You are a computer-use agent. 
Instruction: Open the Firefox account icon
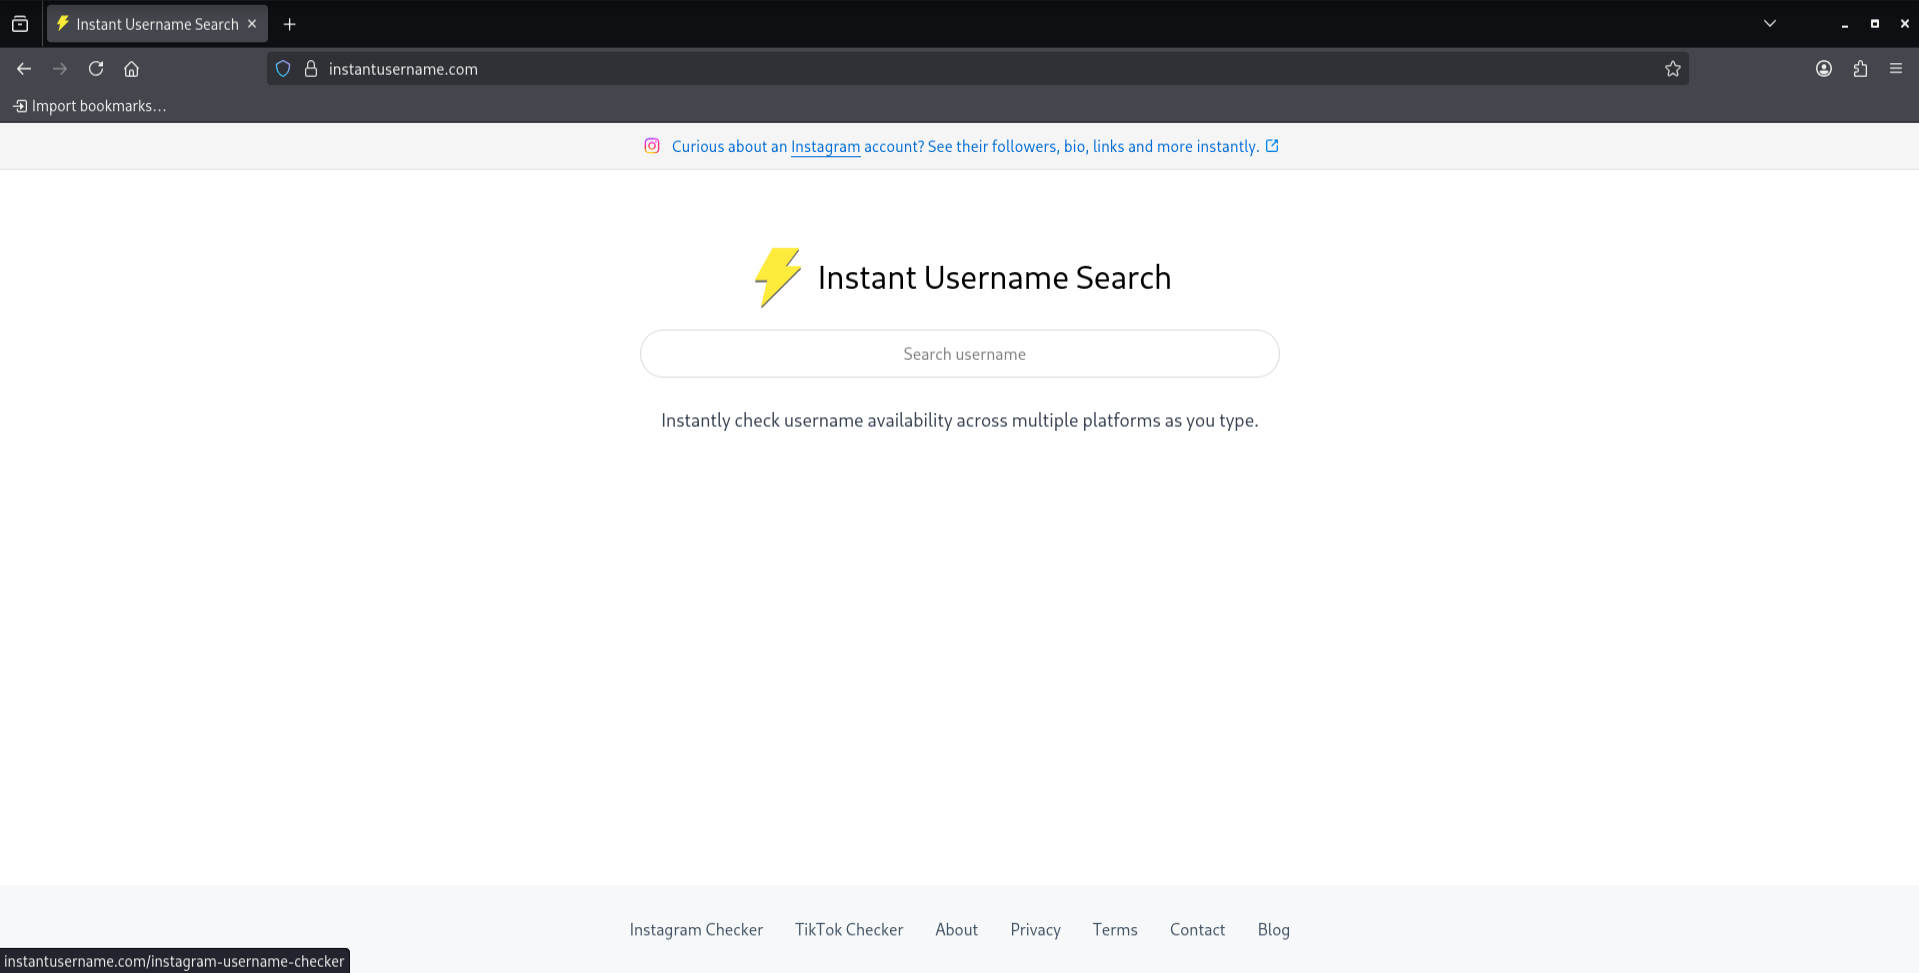pos(1824,69)
